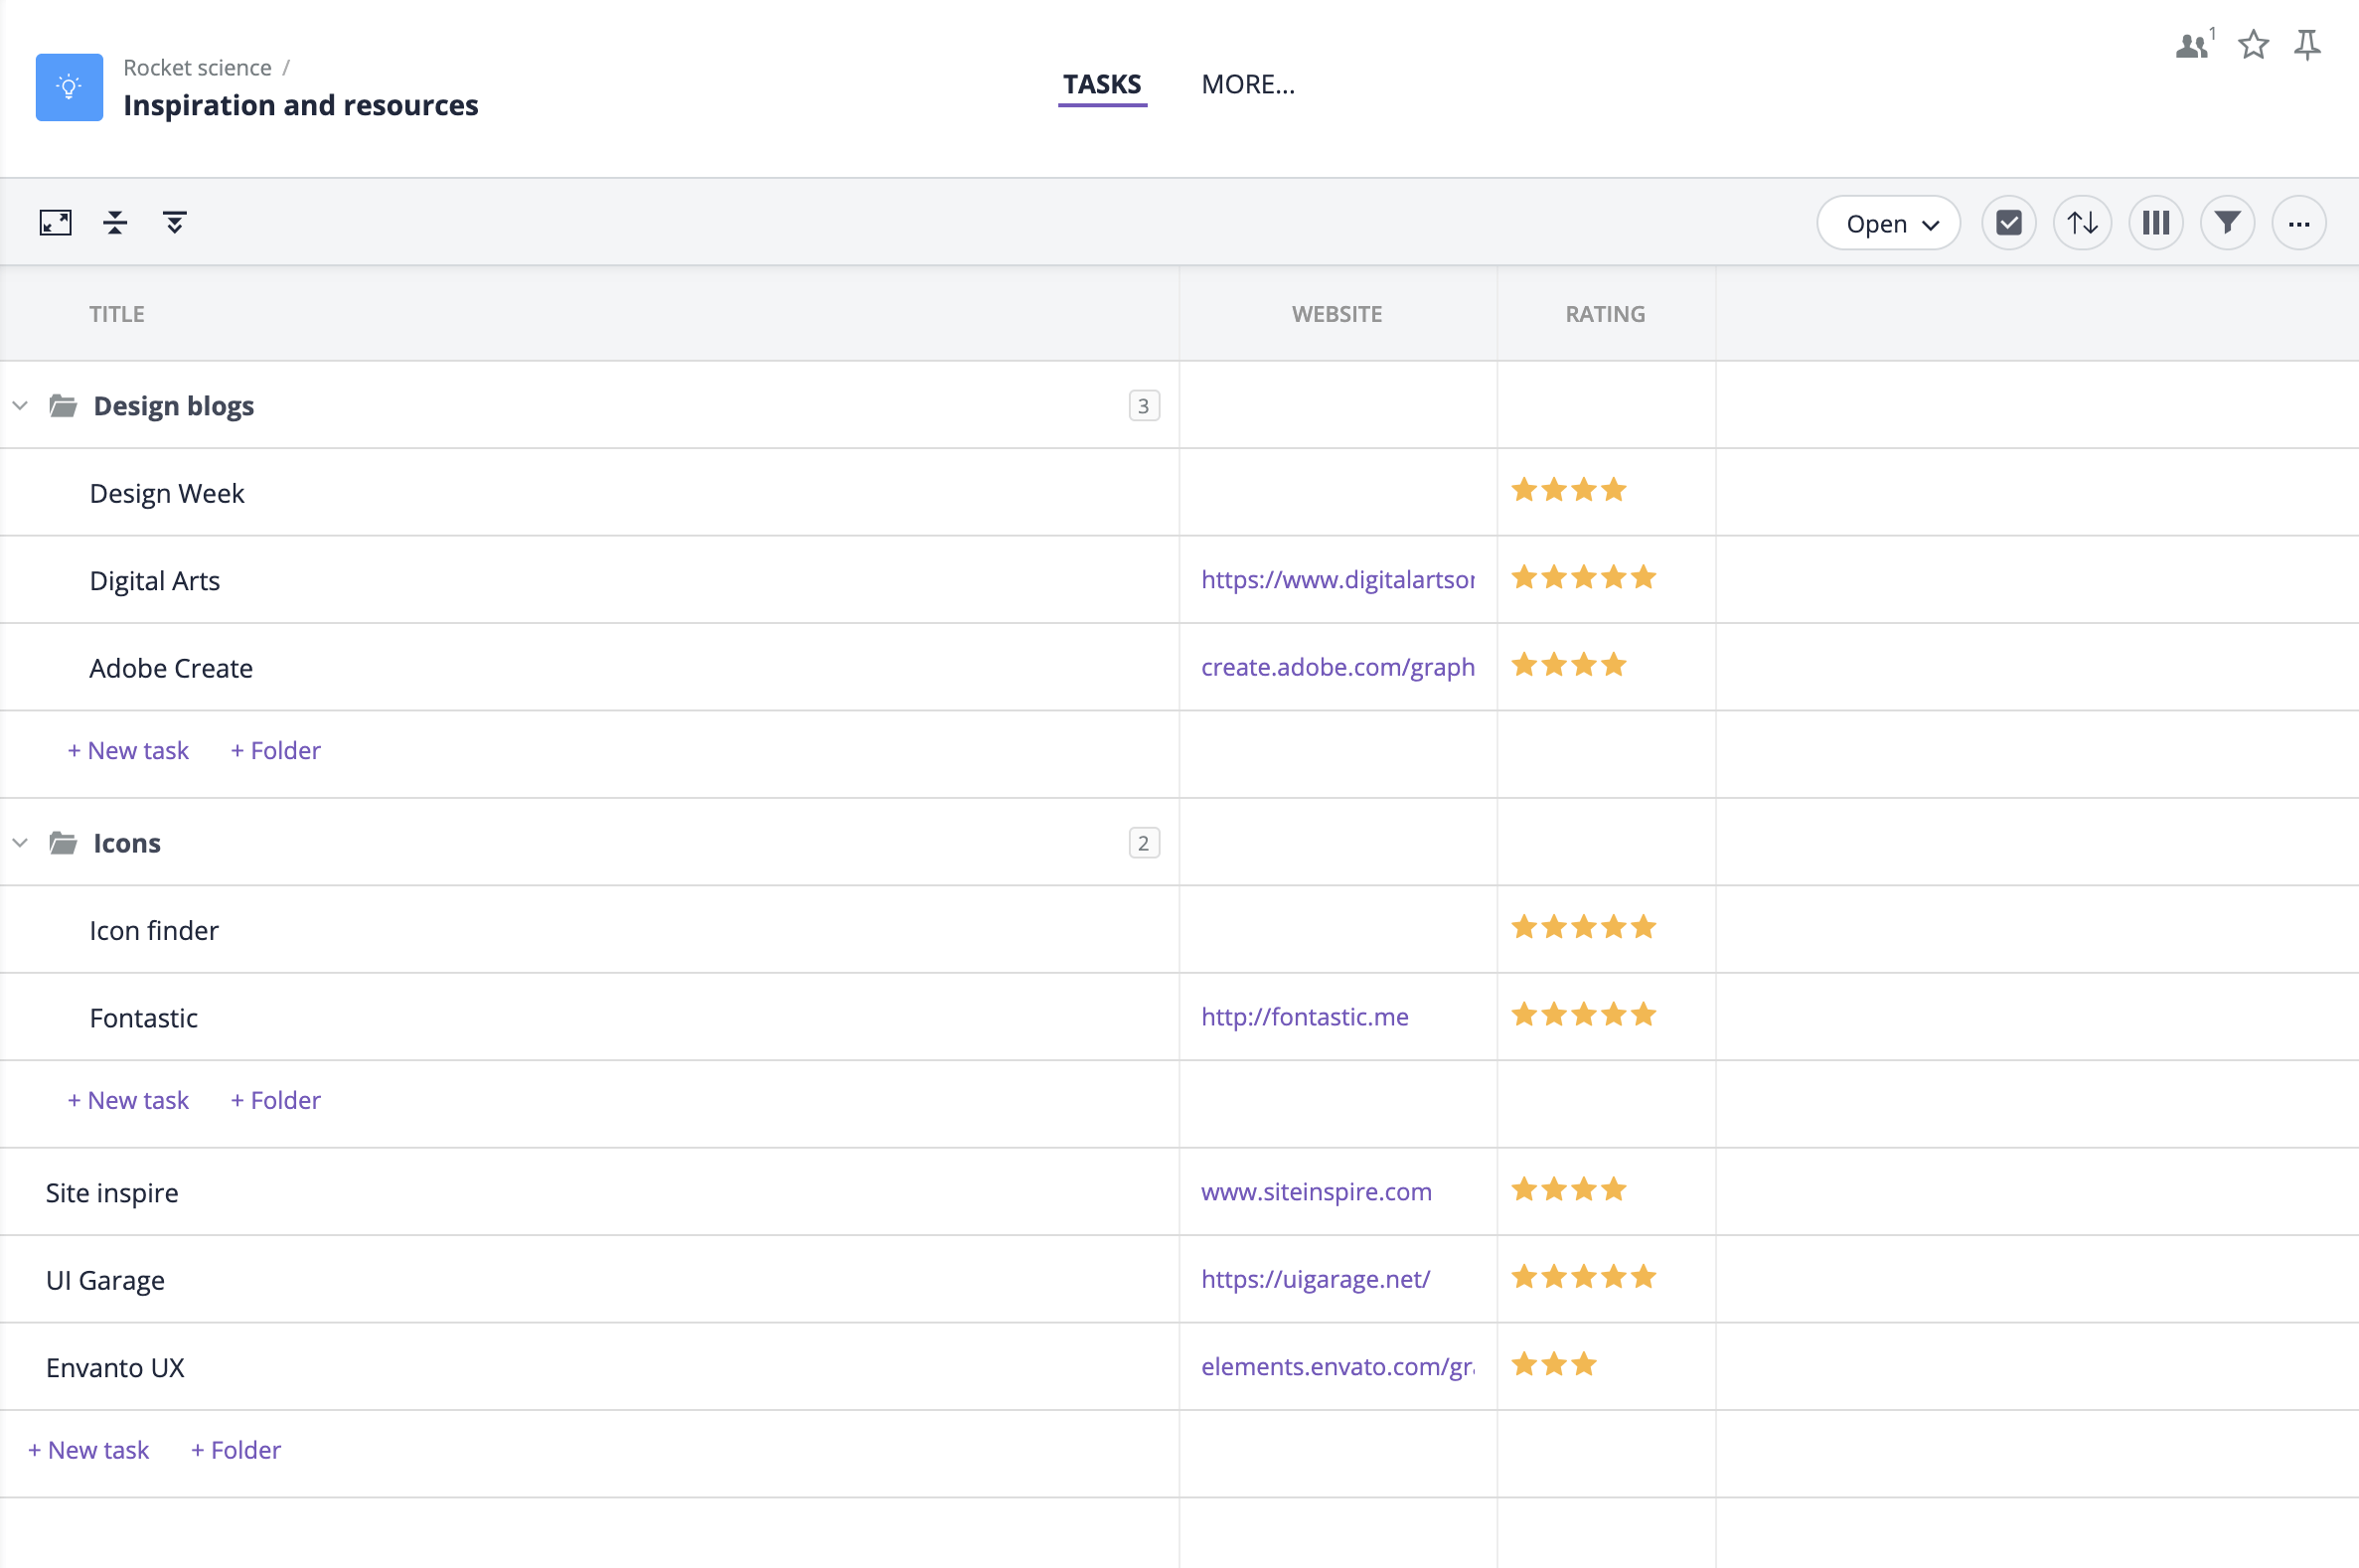Click the Inspiration and resources title
2359x1568 pixels.
pyautogui.click(x=301, y=105)
